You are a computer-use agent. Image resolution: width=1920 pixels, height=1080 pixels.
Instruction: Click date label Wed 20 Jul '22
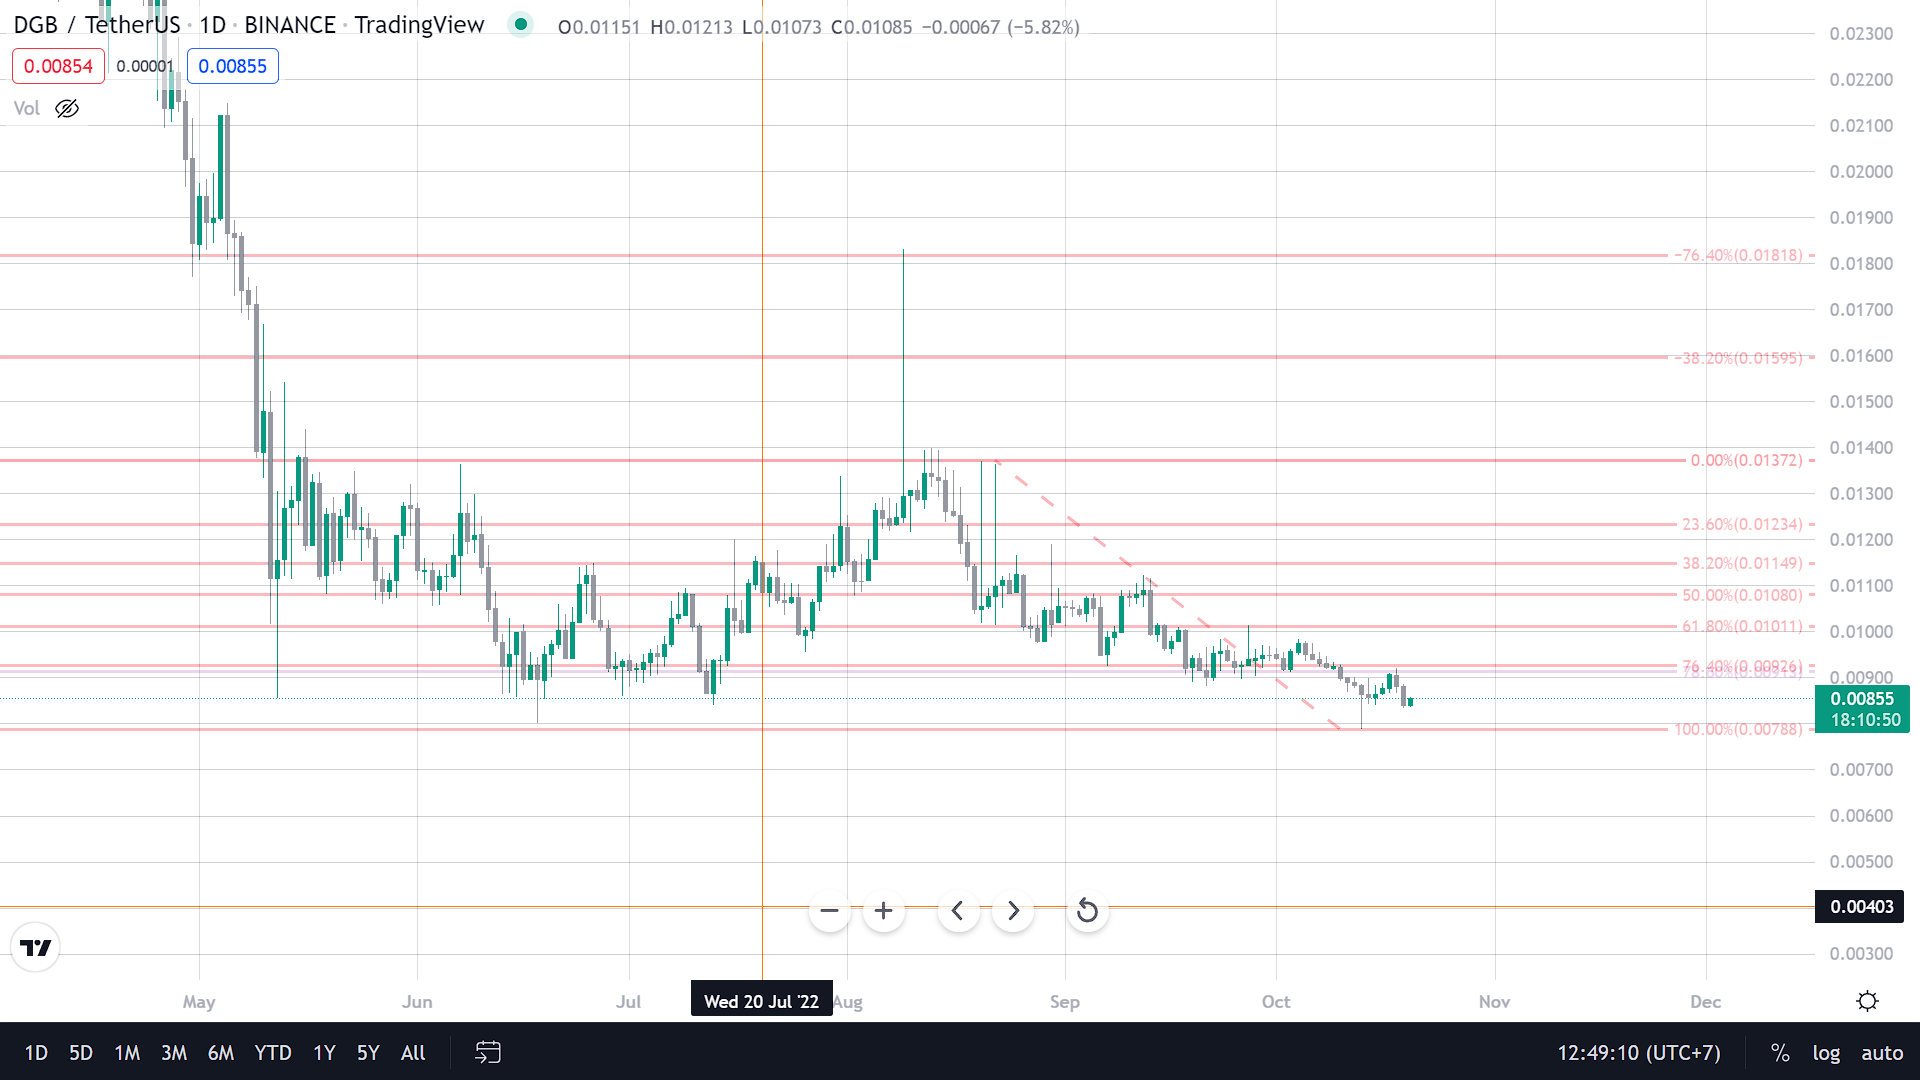[761, 1001]
